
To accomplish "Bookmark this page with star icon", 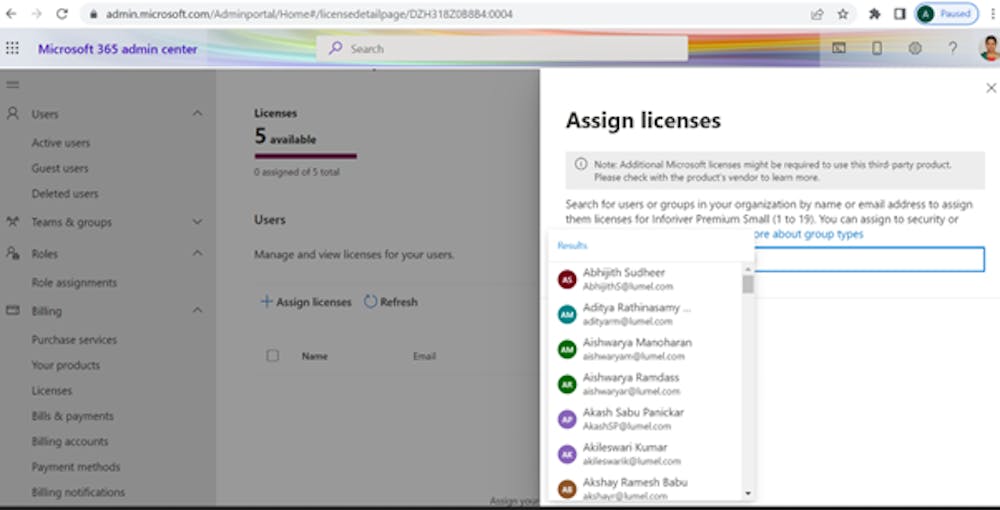I will (842, 14).
